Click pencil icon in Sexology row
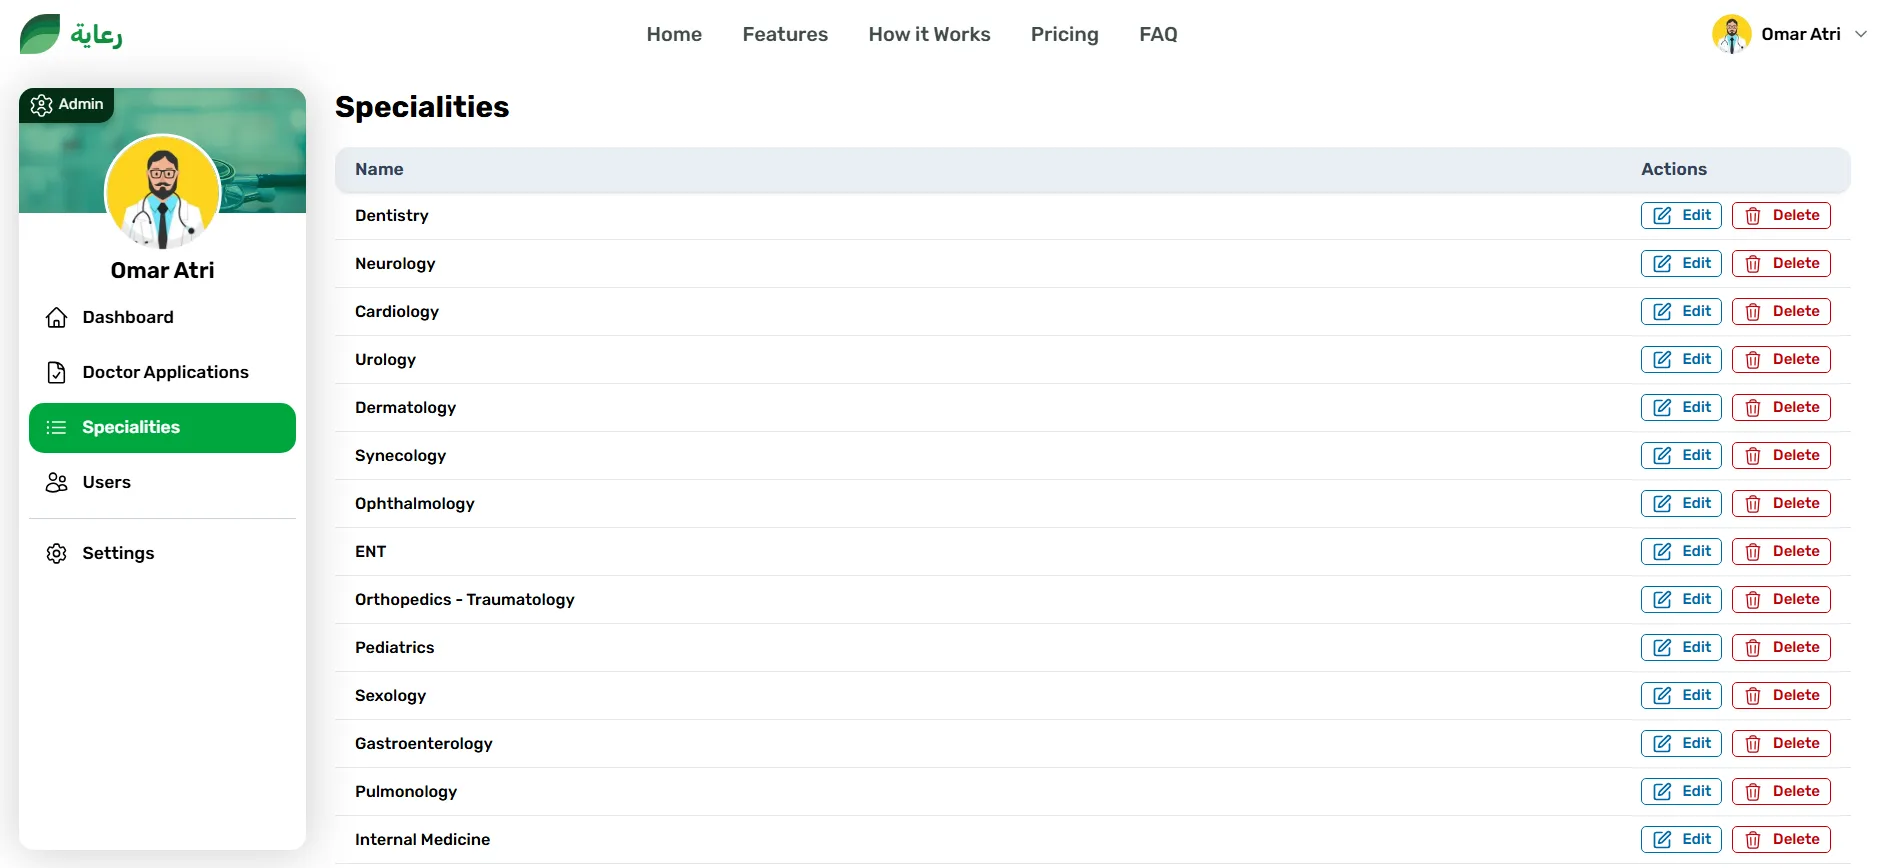The height and width of the screenshot is (868, 1900). 1662,696
